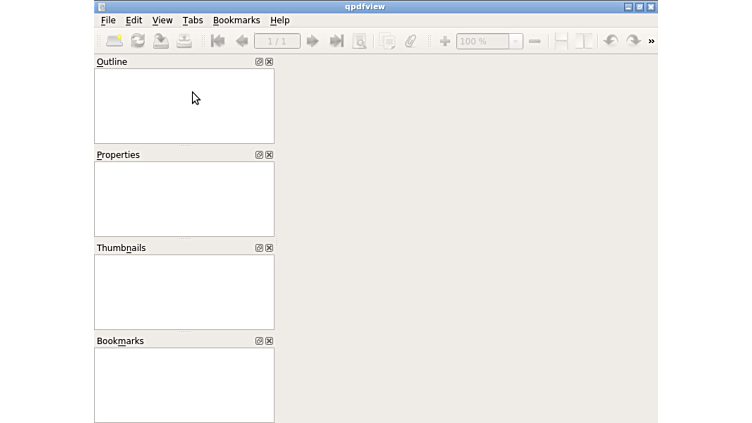Image resolution: width=752 pixels, height=423 pixels.
Task: Jump to the first page icon
Action: point(218,41)
